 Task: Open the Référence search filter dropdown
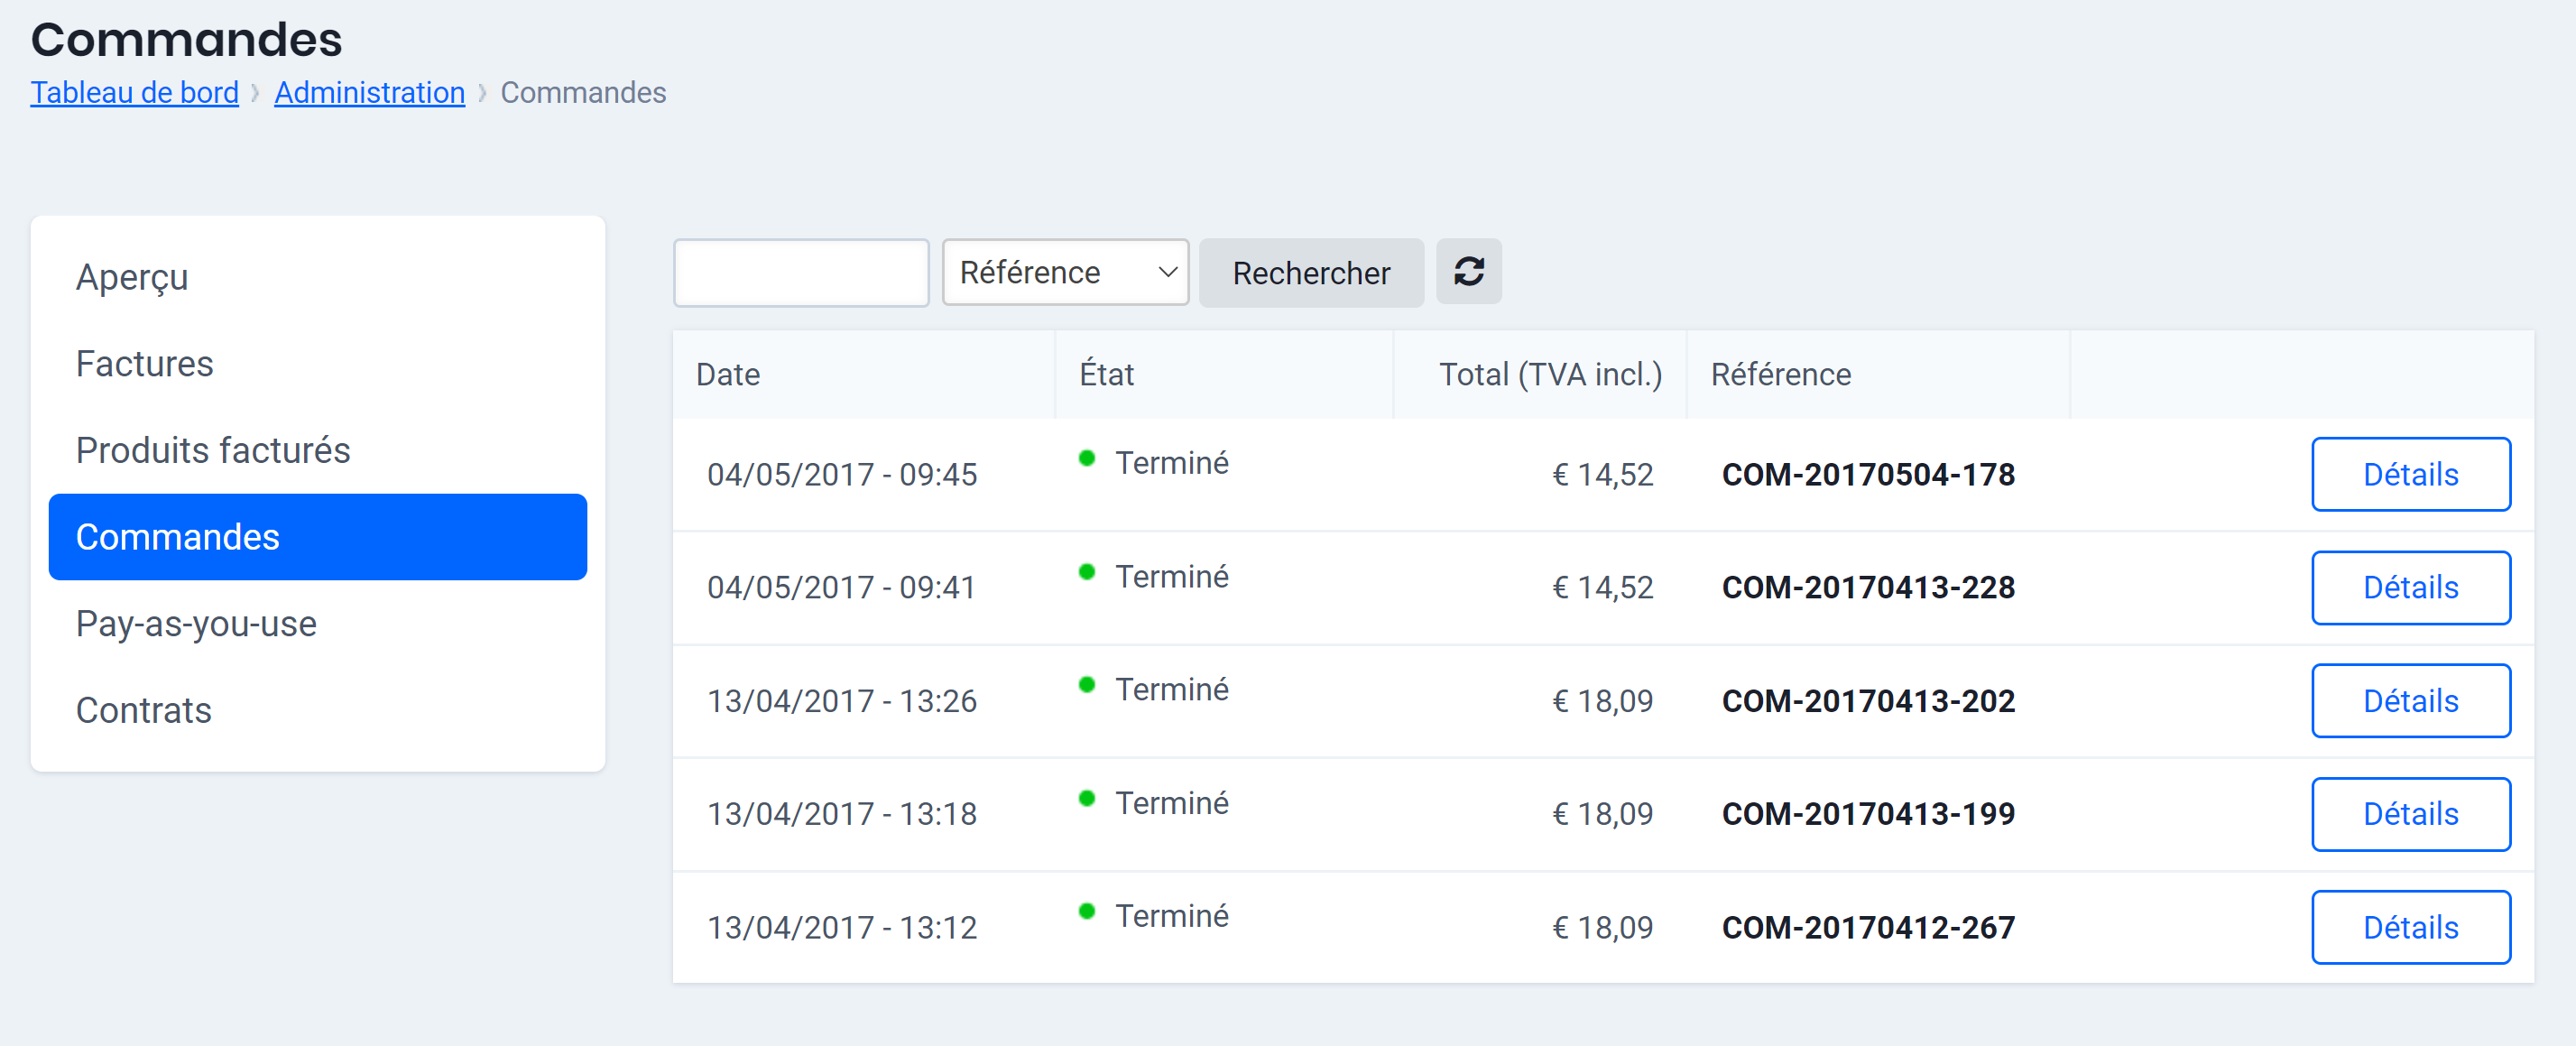click(x=1064, y=272)
